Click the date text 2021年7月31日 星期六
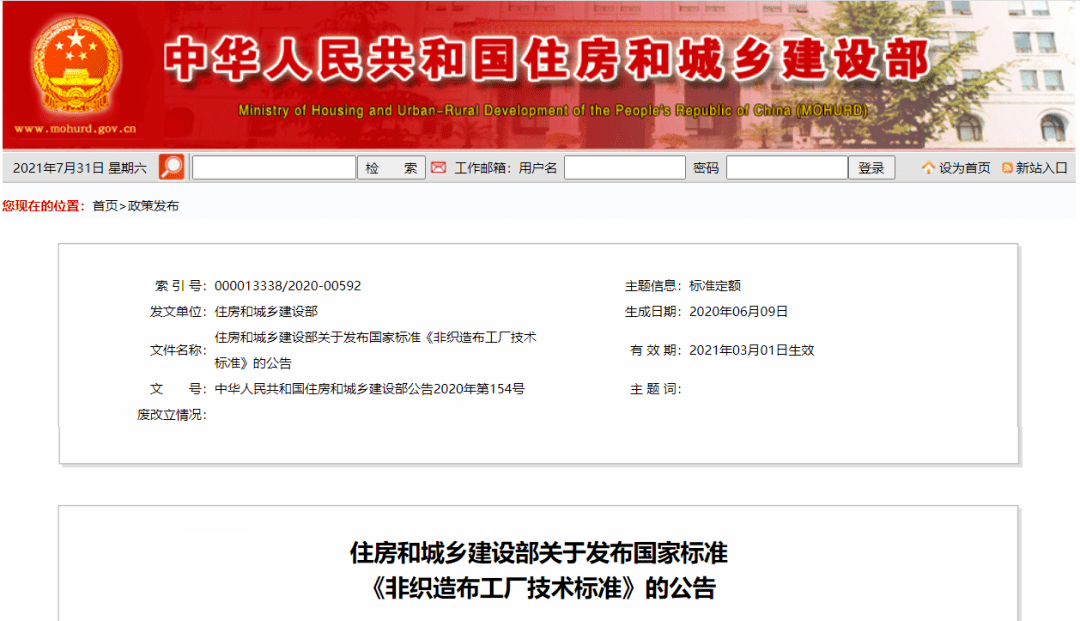1080x621 pixels. pyautogui.click(x=80, y=168)
